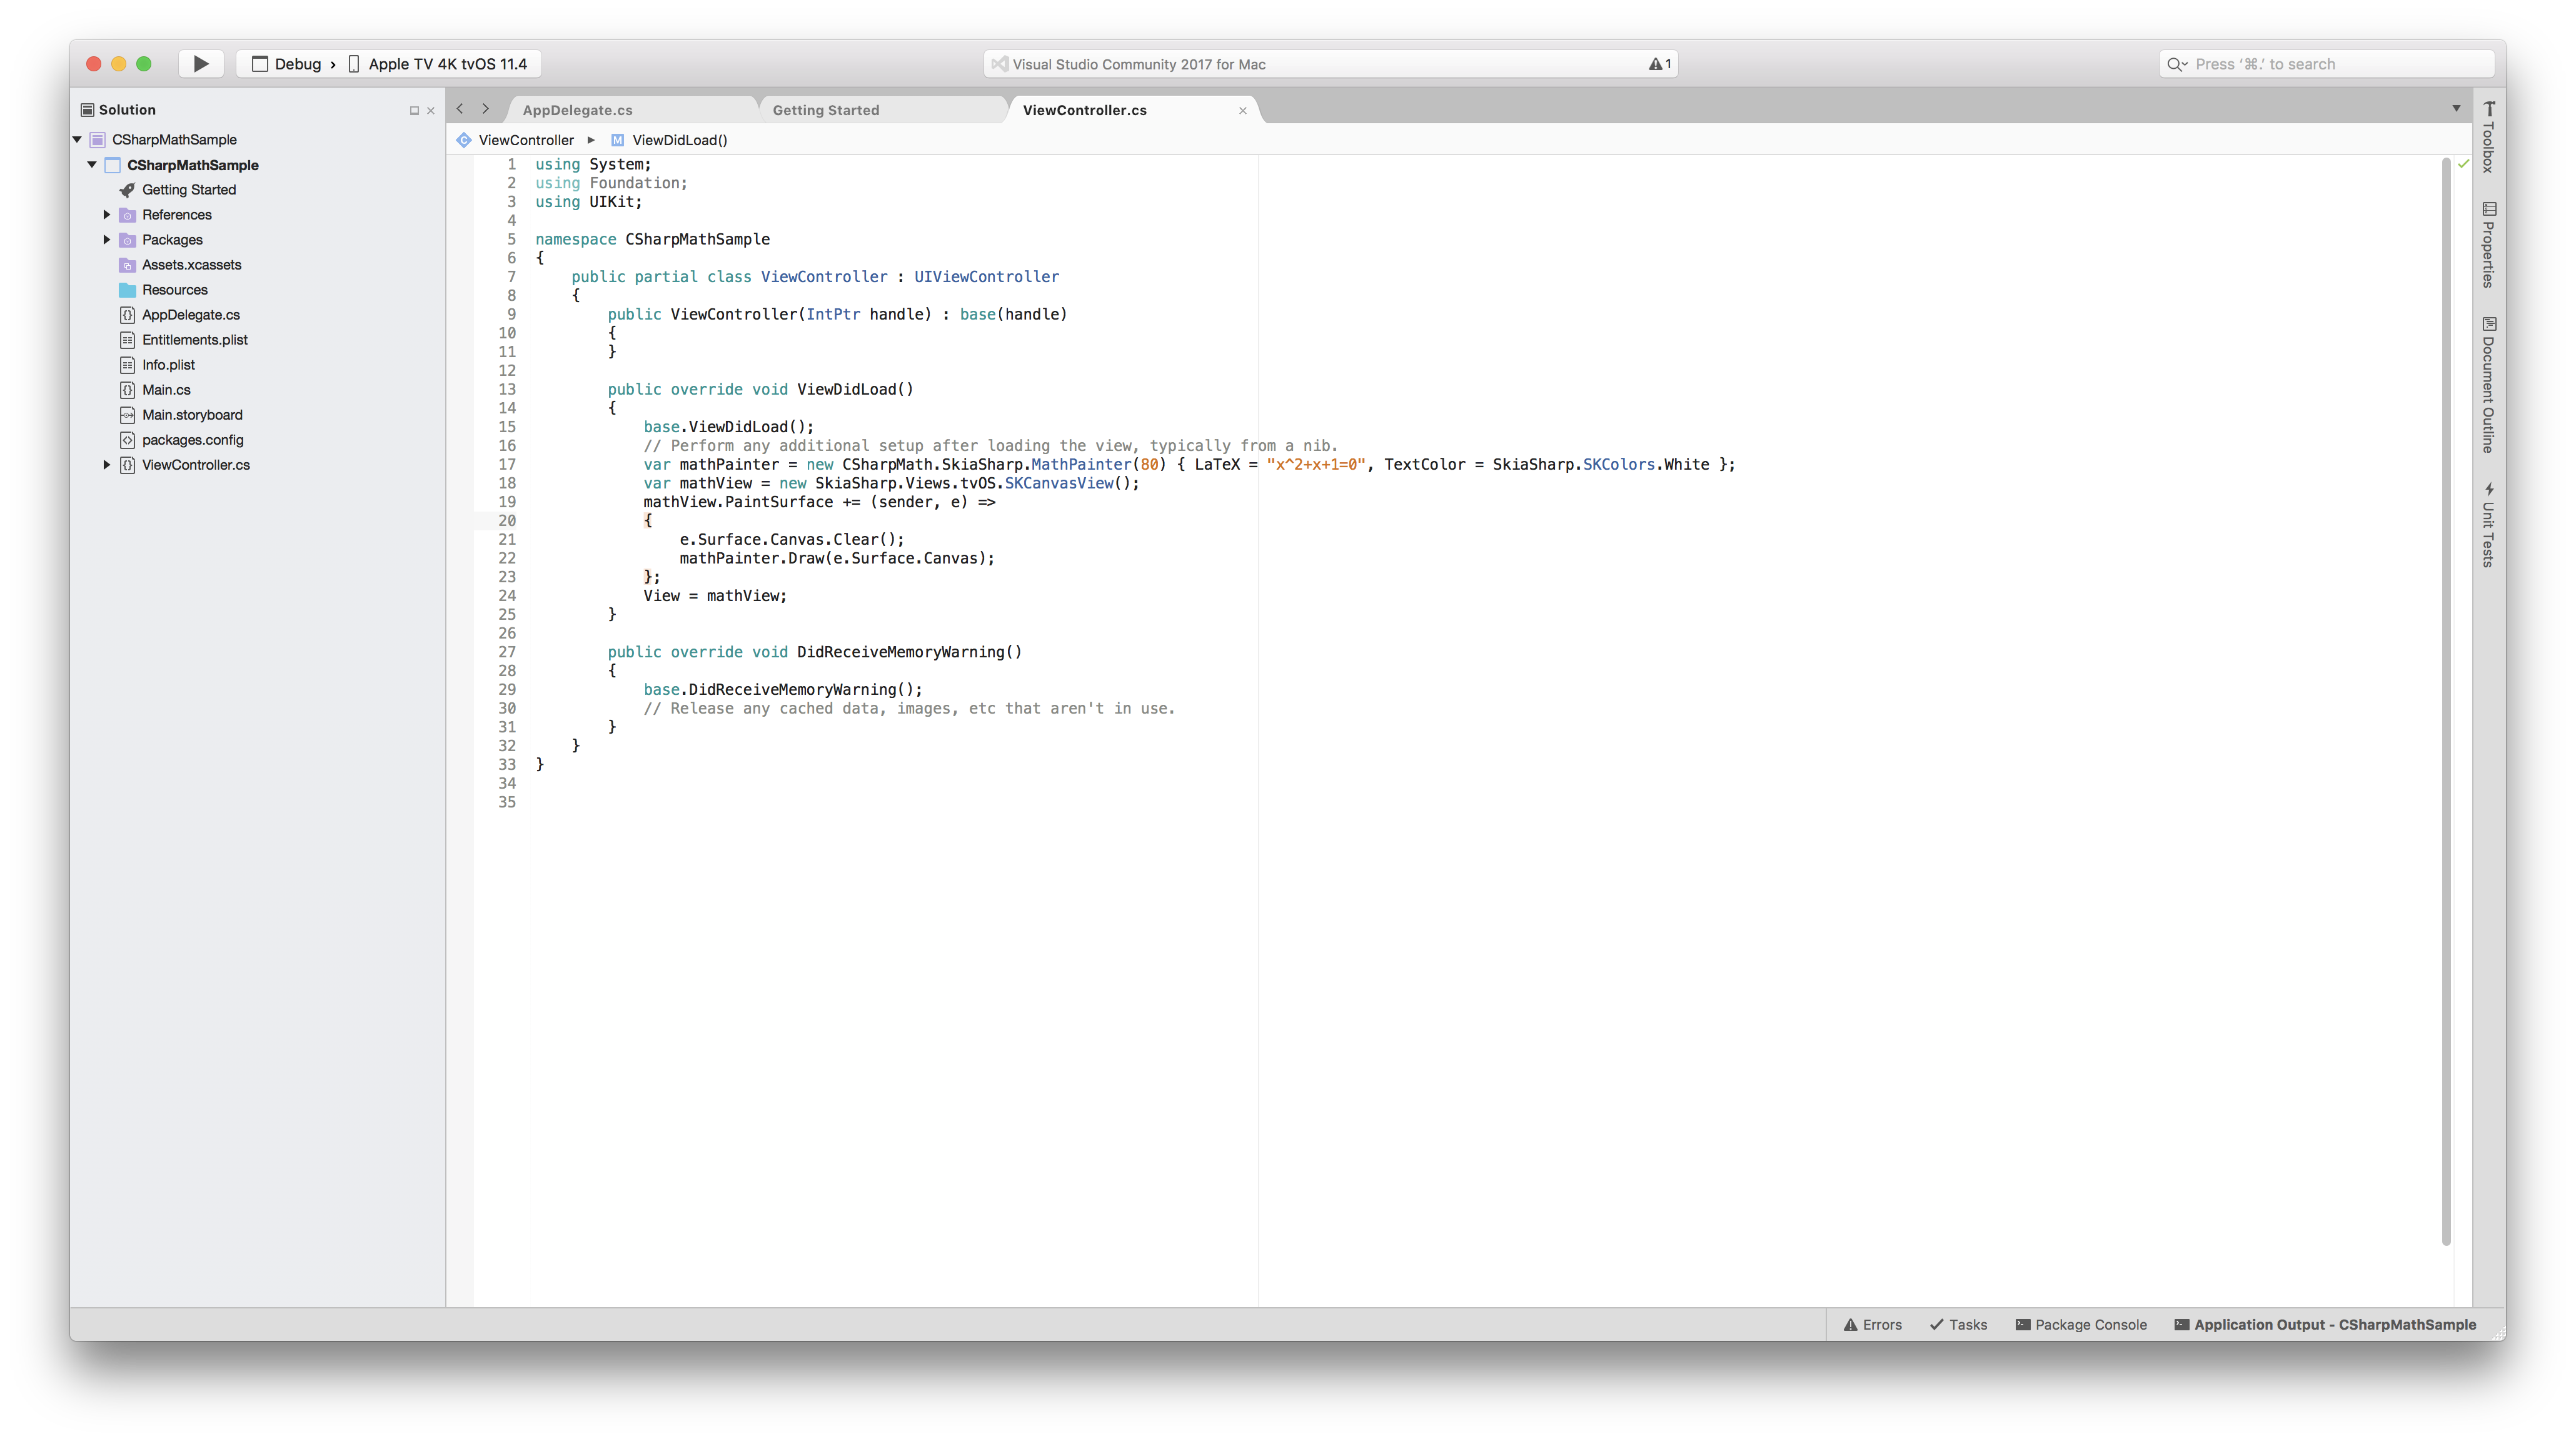2576x1441 pixels.
Task: Click on ViewController.cs in sidebar
Action: pyautogui.click(x=194, y=464)
